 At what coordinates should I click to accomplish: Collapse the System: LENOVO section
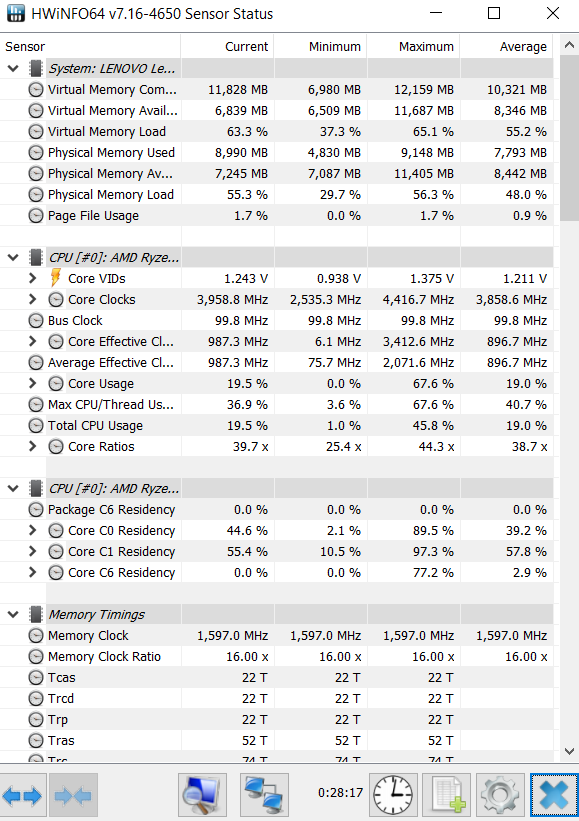(14, 69)
